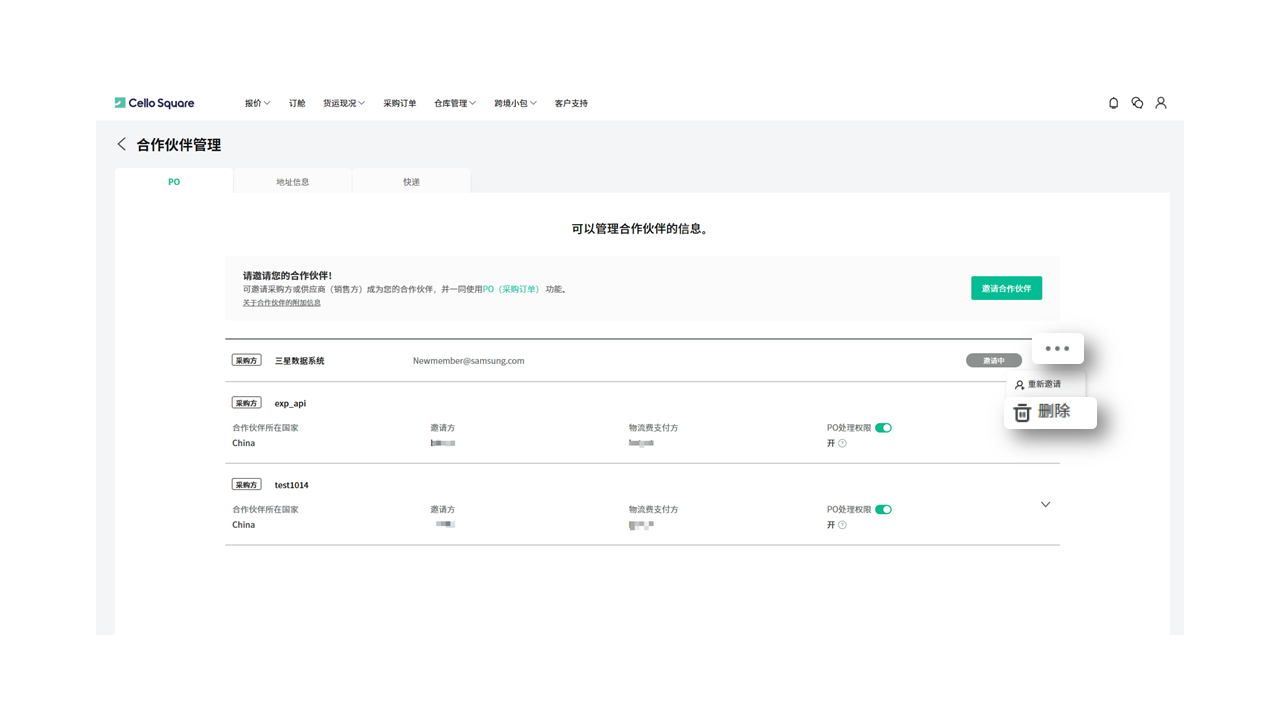Open the notification bell icon

pos(1113,103)
